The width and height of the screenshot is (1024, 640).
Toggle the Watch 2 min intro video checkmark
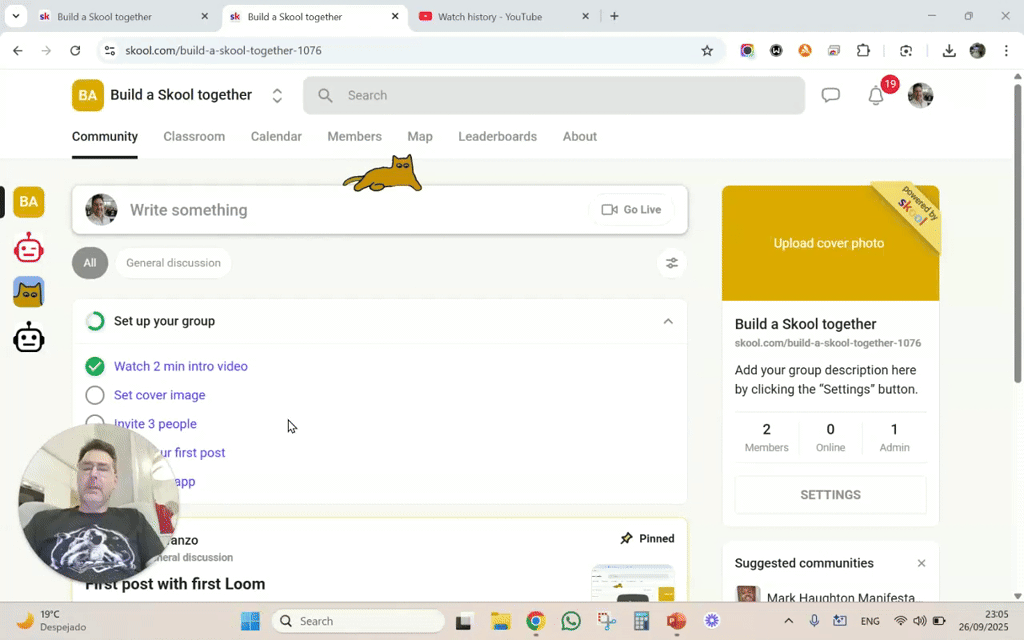click(x=95, y=366)
